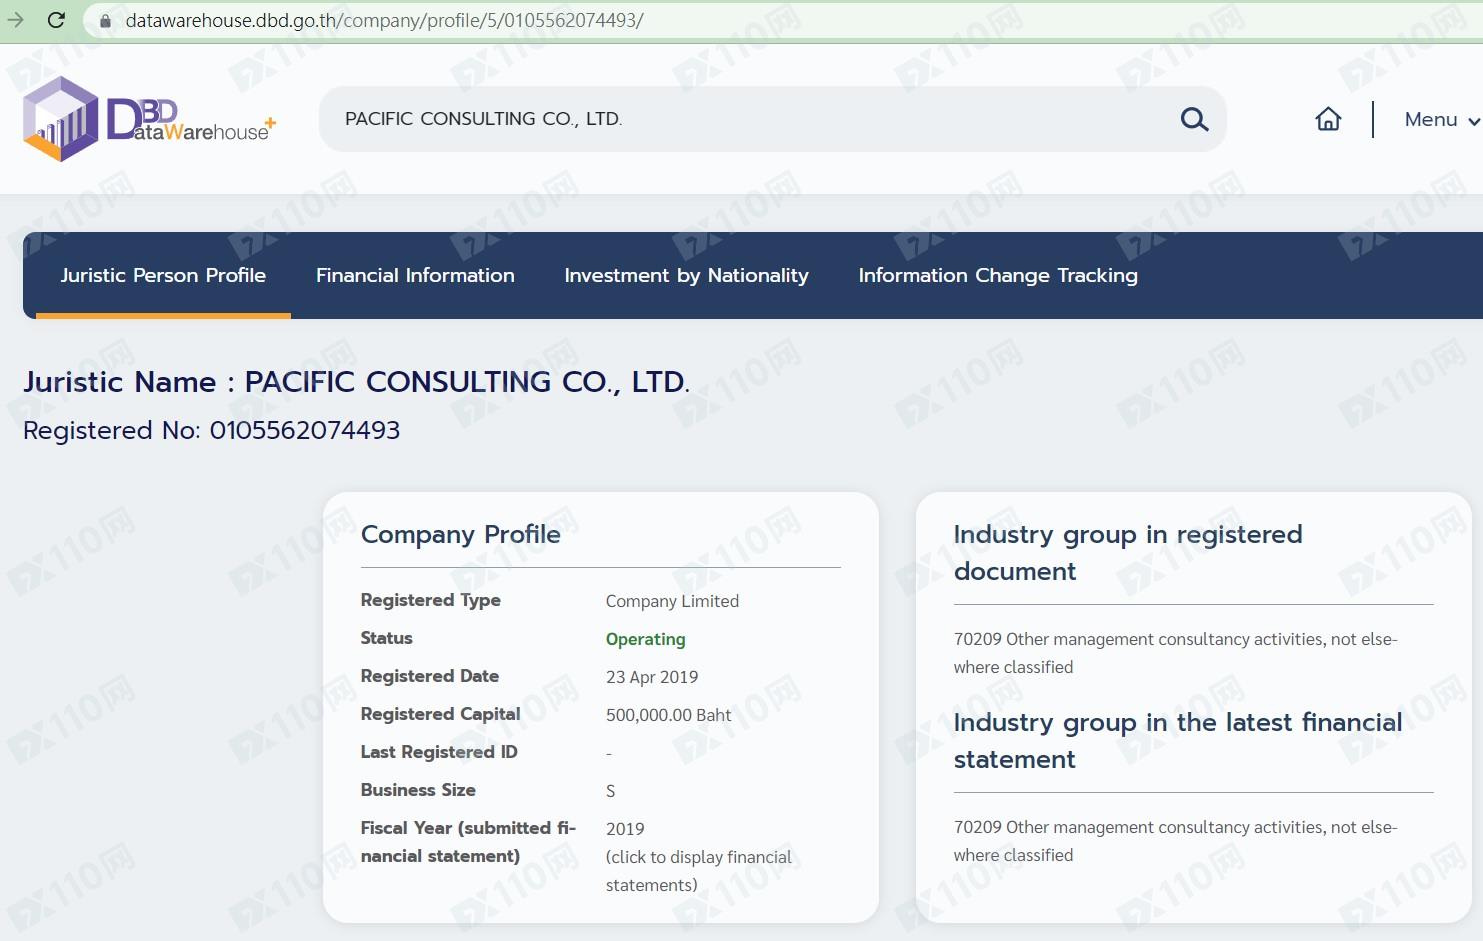This screenshot has height=941, width=1483.
Task: Click the 'Registered Type' label
Action: (x=430, y=600)
